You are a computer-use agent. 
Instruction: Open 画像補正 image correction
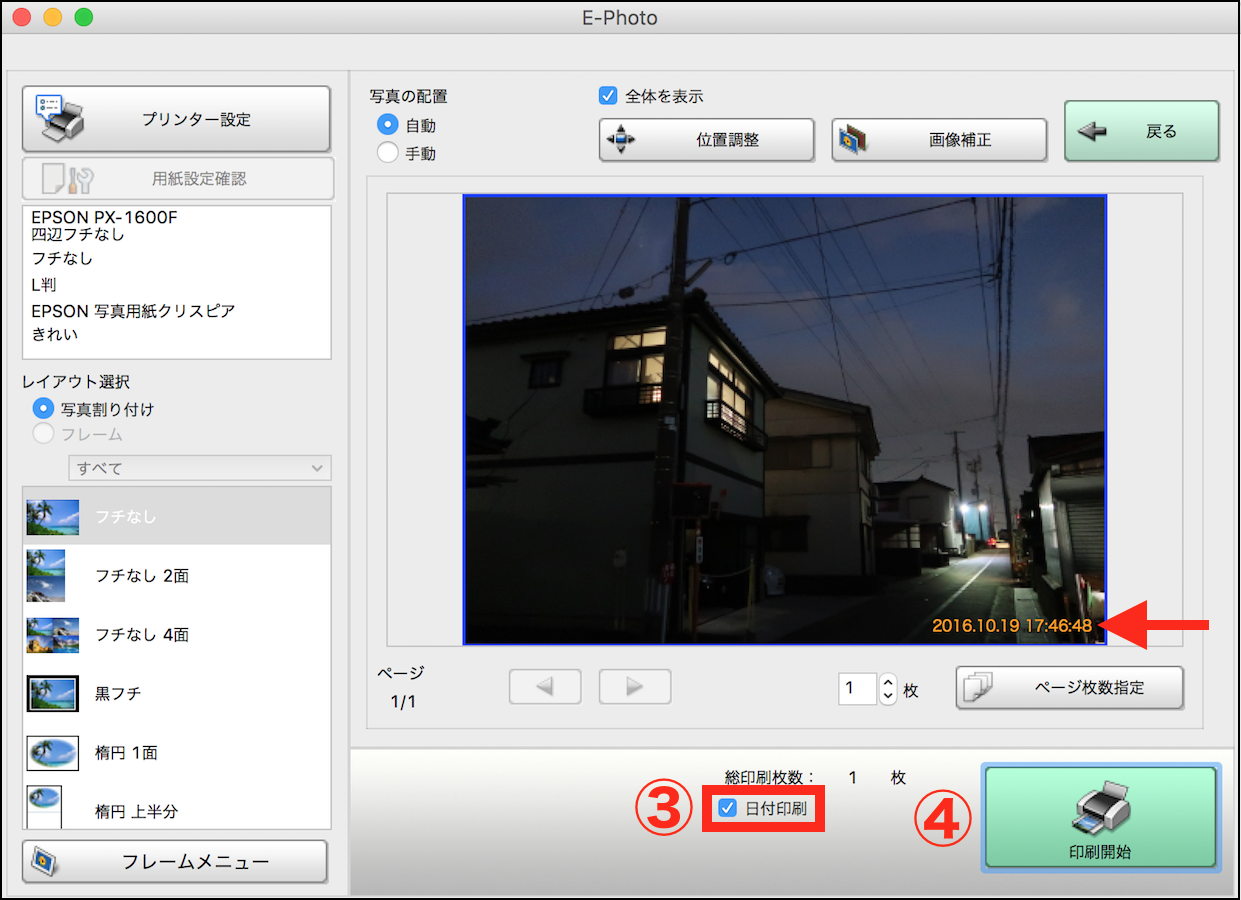938,140
